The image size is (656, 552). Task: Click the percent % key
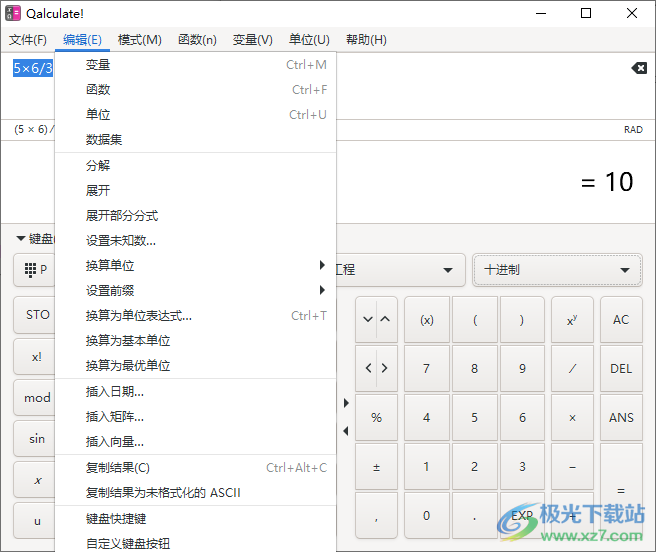(x=376, y=418)
